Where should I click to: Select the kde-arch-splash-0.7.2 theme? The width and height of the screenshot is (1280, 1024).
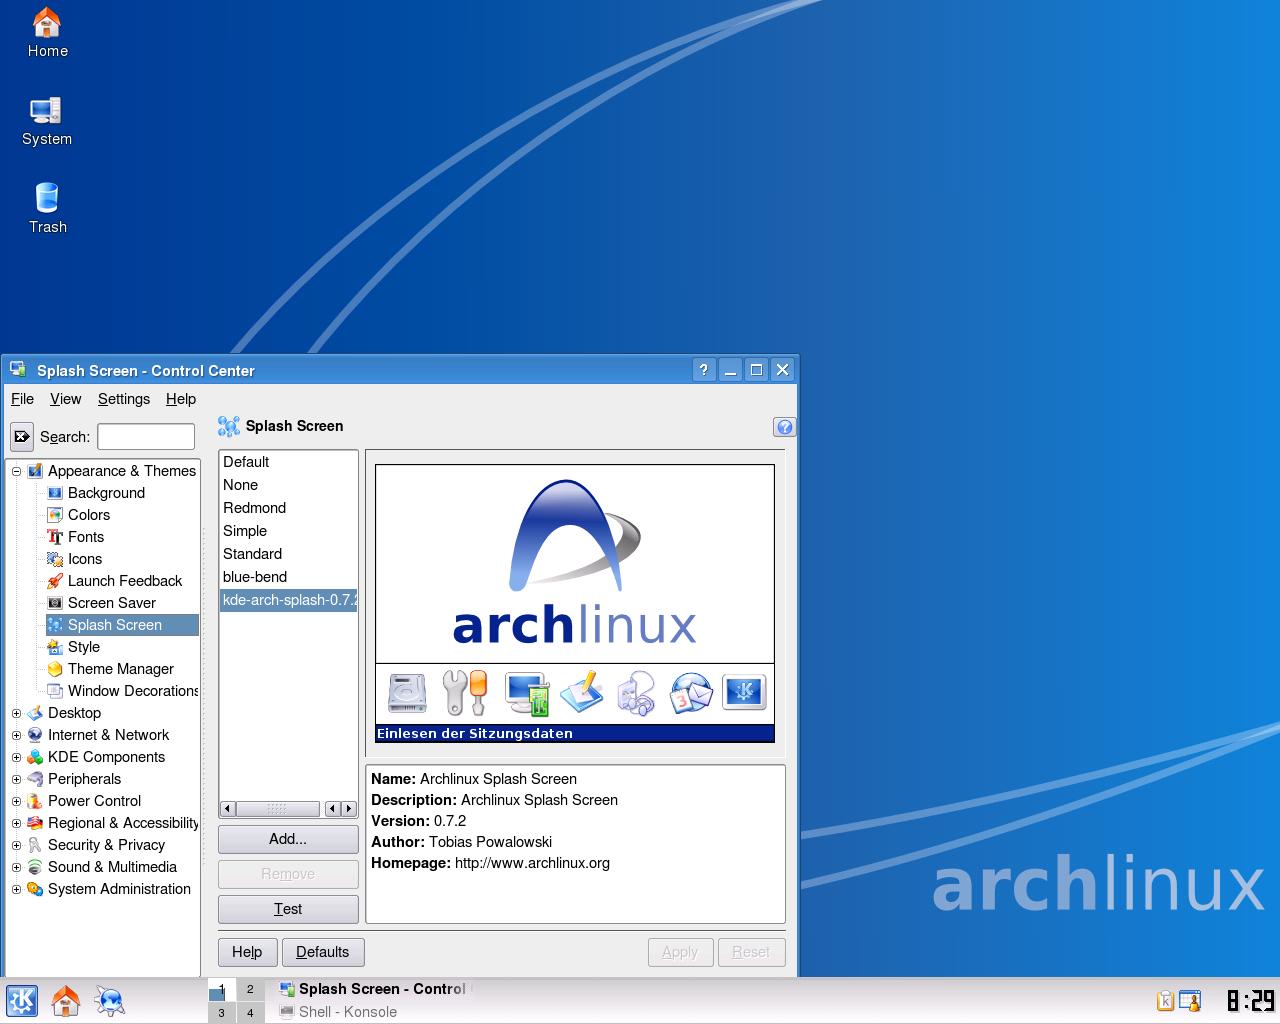coord(288,600)
